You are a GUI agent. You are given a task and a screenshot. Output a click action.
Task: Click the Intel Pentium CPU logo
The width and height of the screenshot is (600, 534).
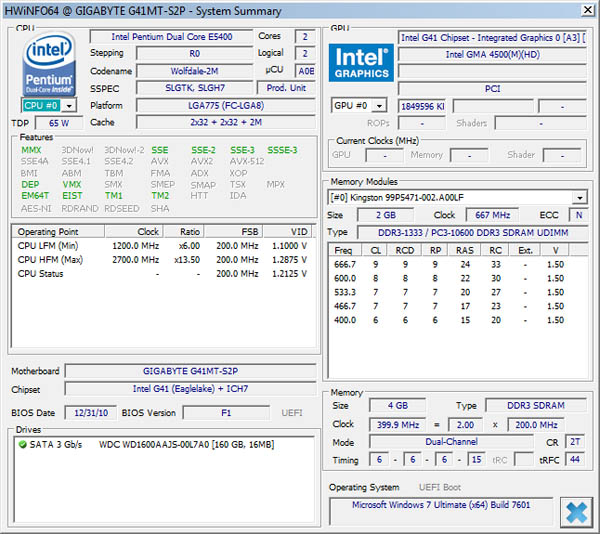tap(49, 64)
